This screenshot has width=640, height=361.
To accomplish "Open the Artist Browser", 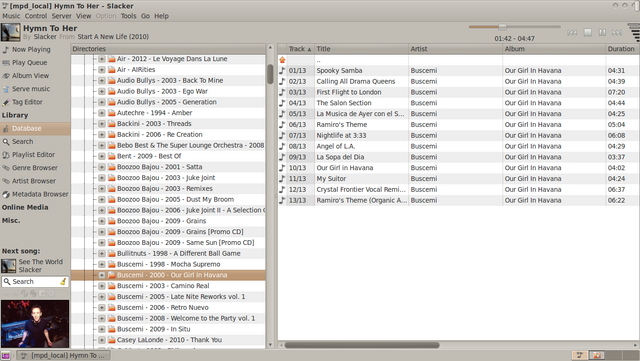I will point(34,181).
